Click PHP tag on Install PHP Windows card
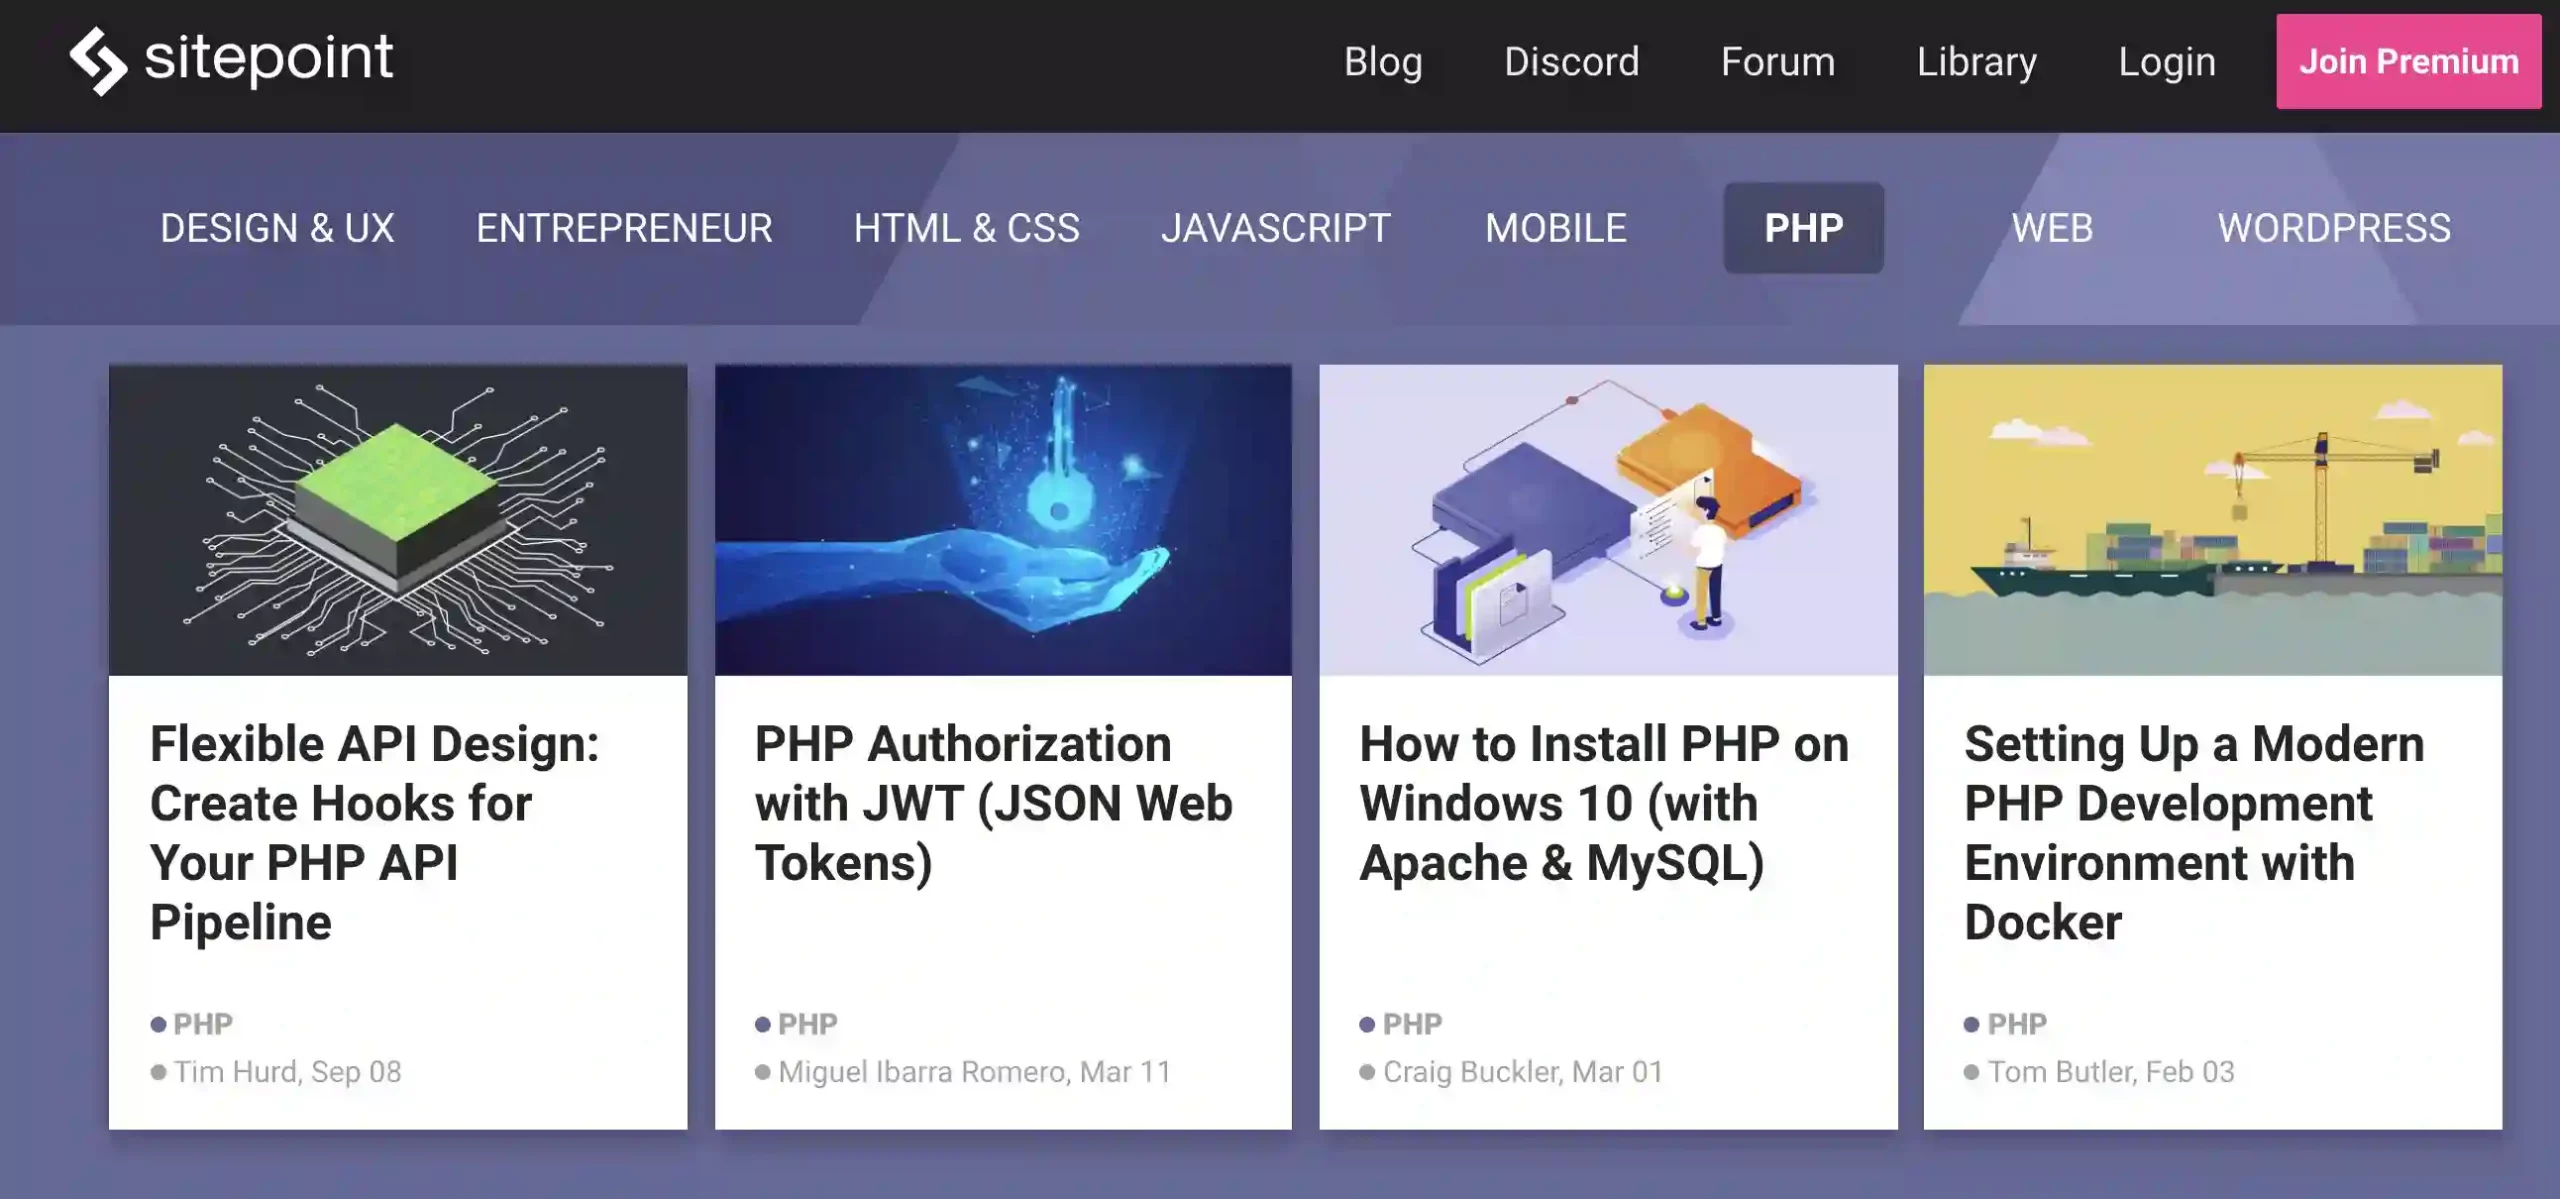Image resolution: width=2560 pixels, height=1199 pixels. coord(1412,1024)
